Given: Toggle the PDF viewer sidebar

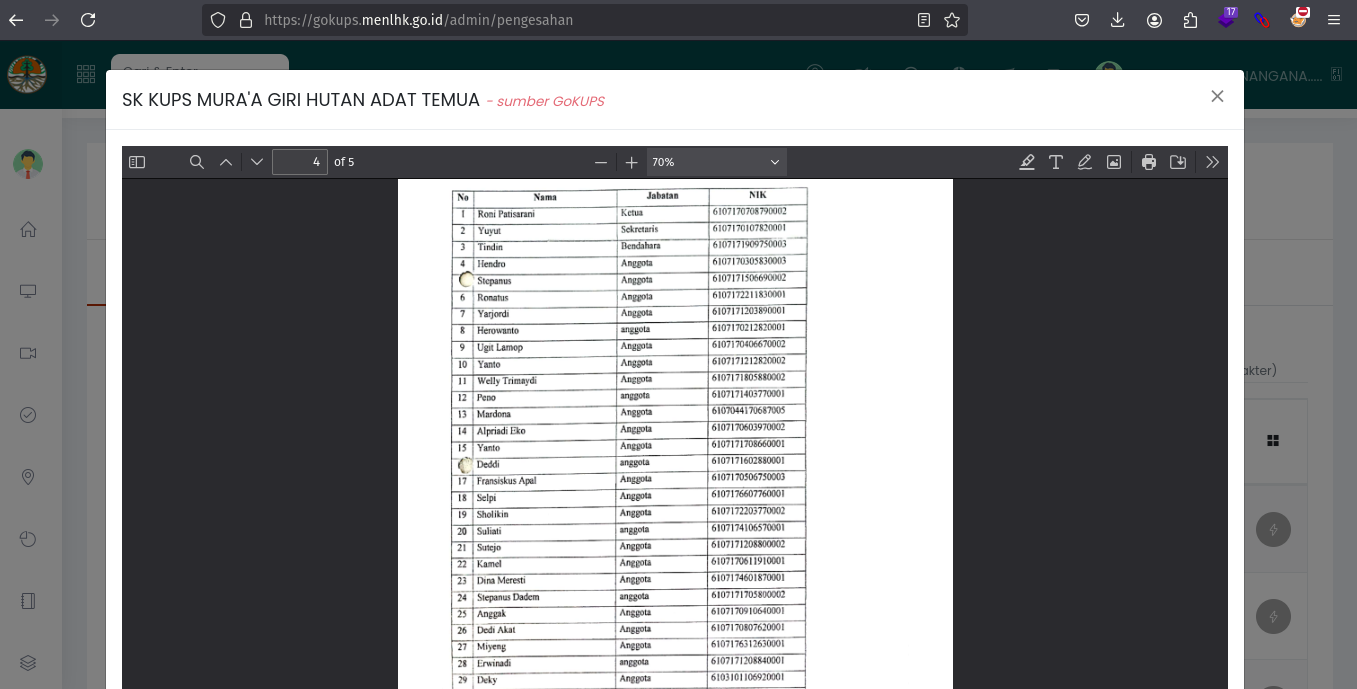Looking at the screenshot, I should [138, 162].
